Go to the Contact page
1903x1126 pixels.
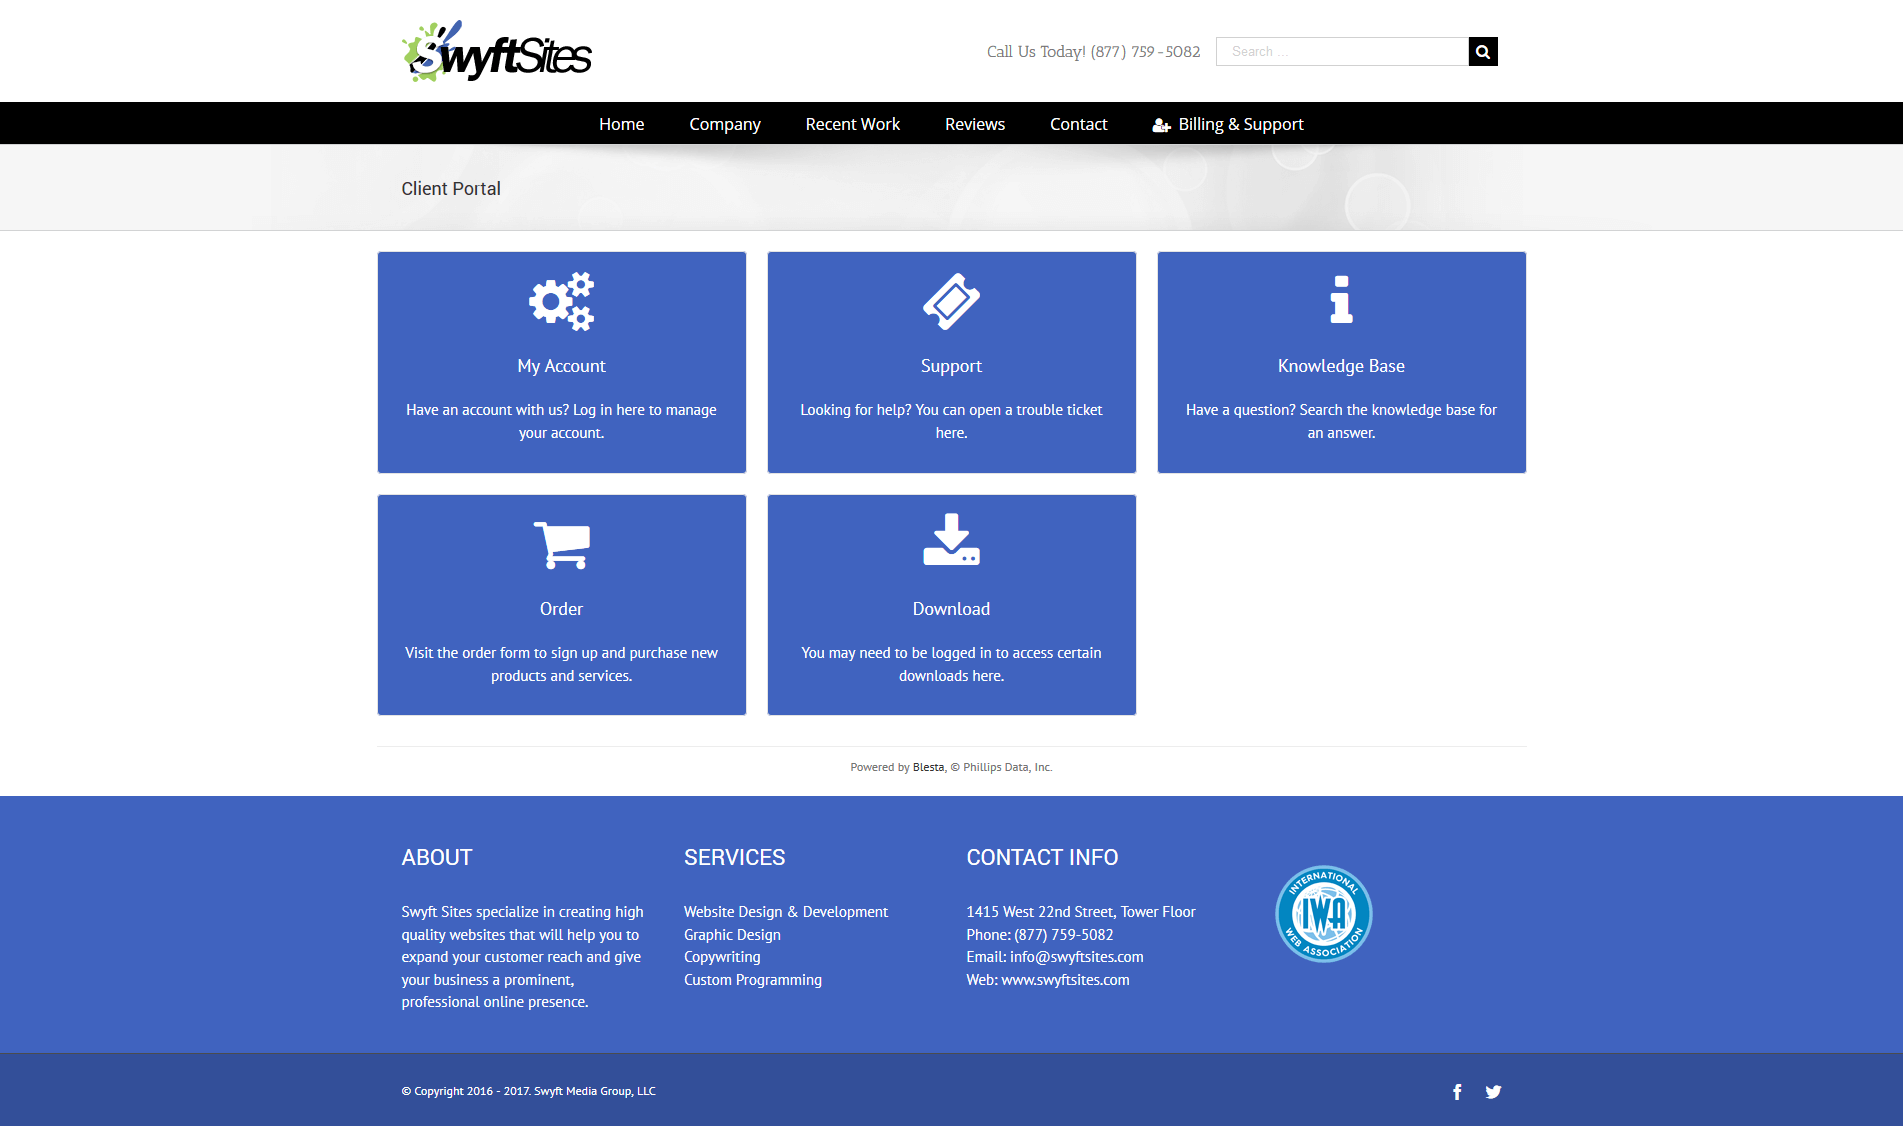coord(1078,124)
